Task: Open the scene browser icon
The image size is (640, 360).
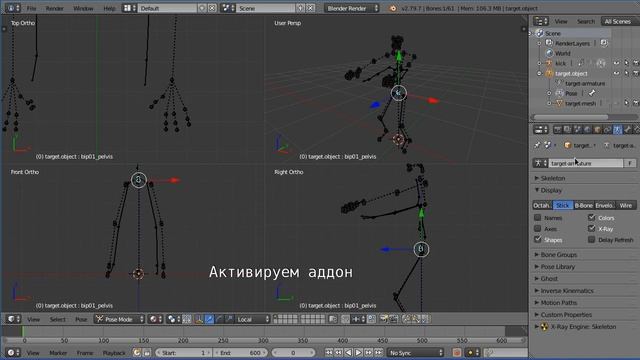Action: (228, 8)
